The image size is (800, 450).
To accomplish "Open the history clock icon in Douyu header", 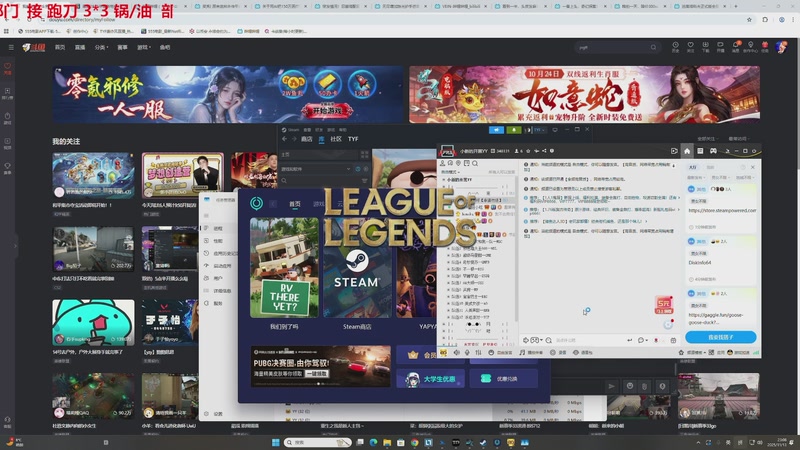I will [x=675, y=47].
